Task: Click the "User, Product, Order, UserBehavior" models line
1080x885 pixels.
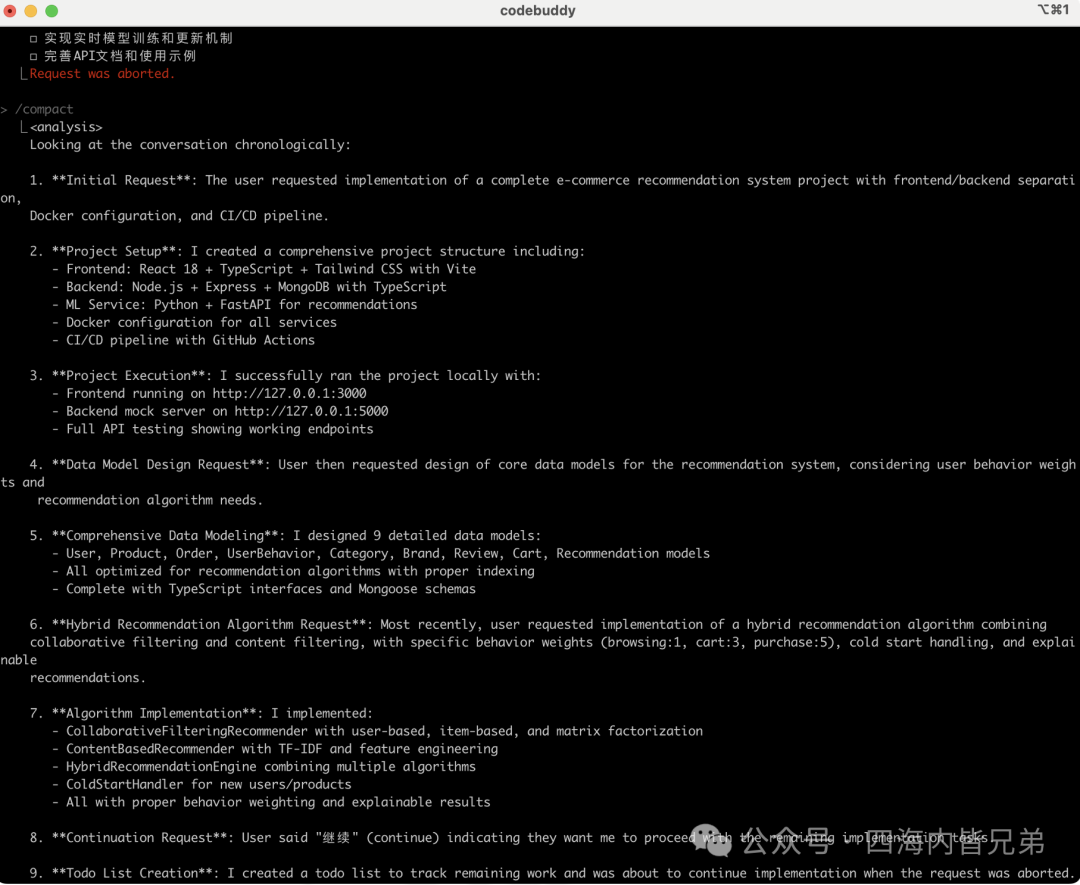Action: tap(381, 554)
